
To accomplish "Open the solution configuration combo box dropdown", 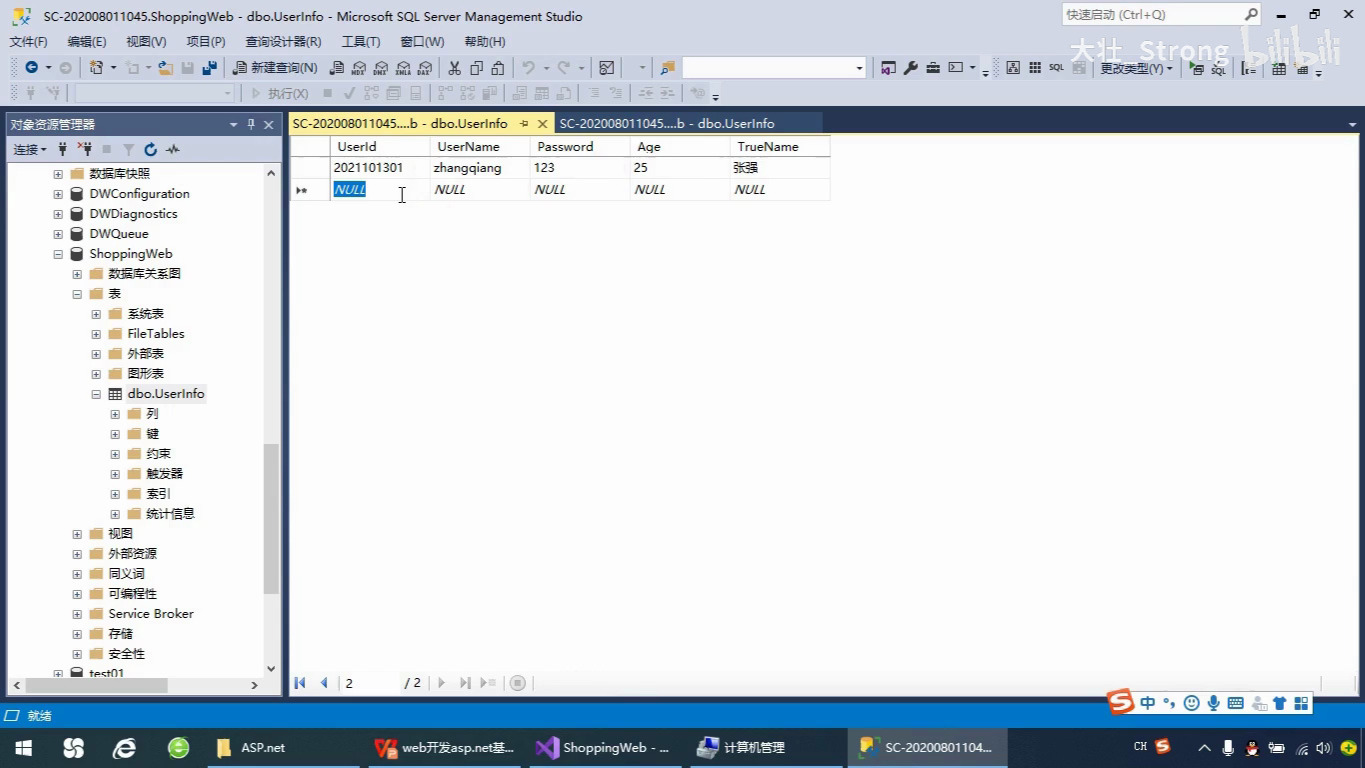I will 859,68.
